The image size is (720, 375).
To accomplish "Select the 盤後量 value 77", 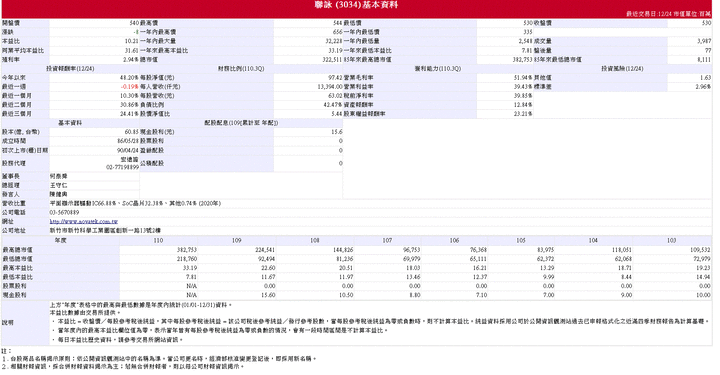I will point(708,50).
